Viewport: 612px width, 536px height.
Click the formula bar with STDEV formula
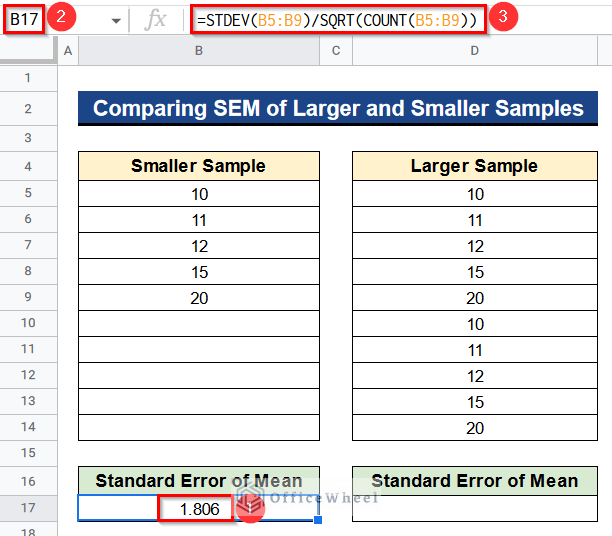coord(338,20)
